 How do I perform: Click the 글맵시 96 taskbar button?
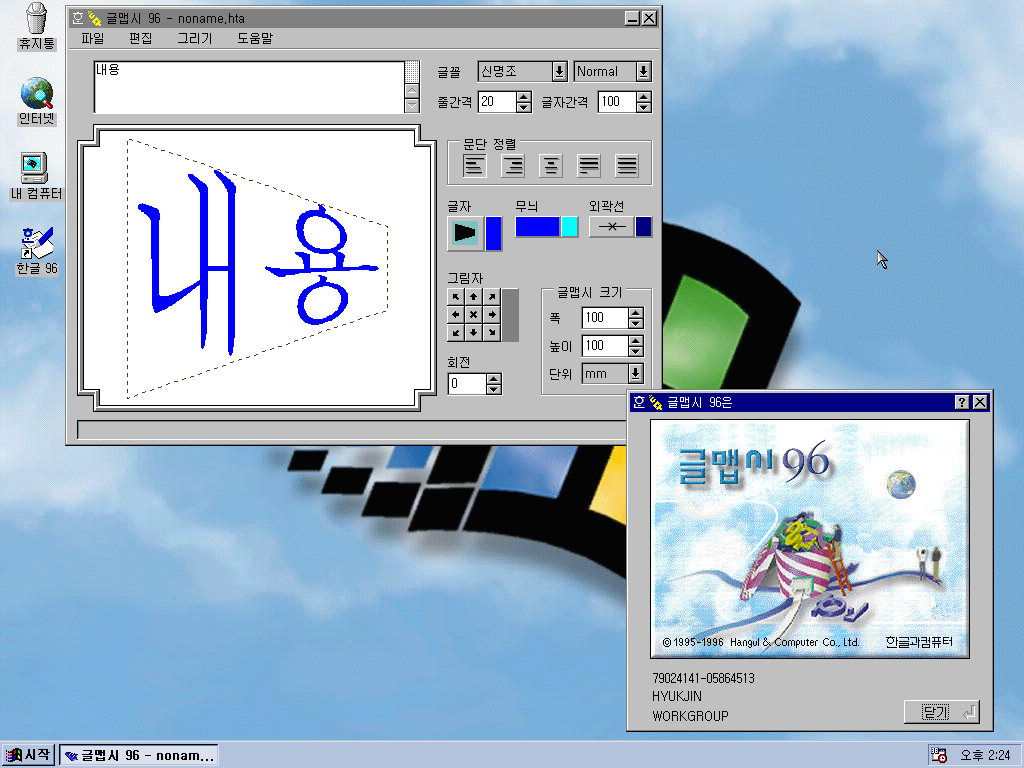pos(138,756)
